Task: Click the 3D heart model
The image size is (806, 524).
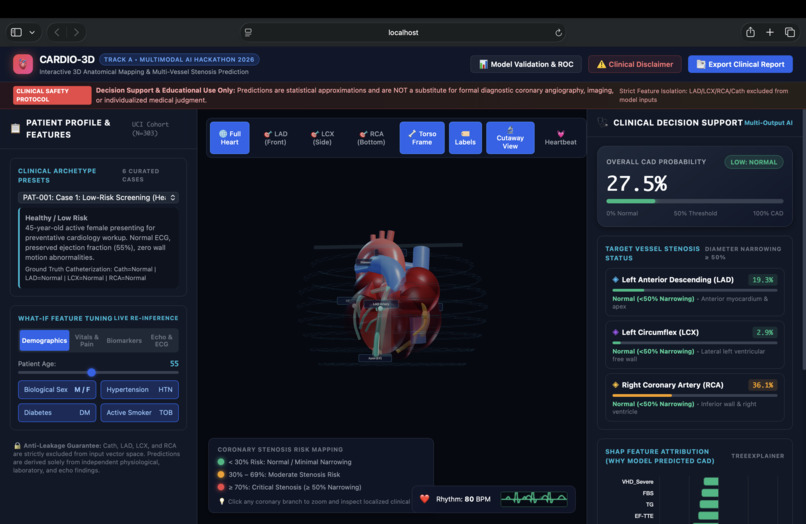Action: (x=396, y=297)
